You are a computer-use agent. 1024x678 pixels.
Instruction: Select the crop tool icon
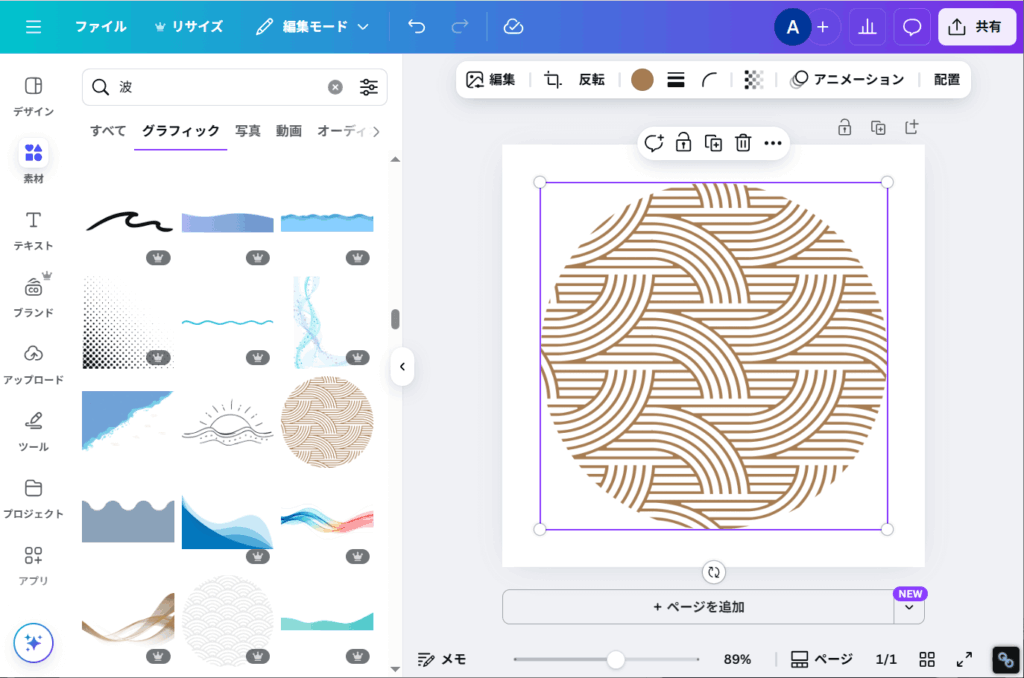pyautogui.click(x=552, y=80)
